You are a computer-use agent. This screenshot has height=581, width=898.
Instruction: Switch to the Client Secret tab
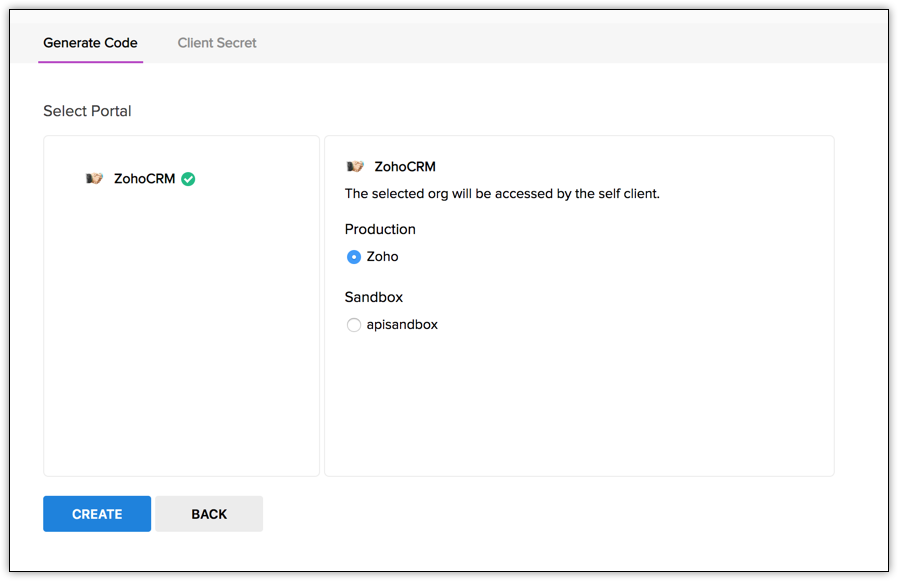click(217, 43)
